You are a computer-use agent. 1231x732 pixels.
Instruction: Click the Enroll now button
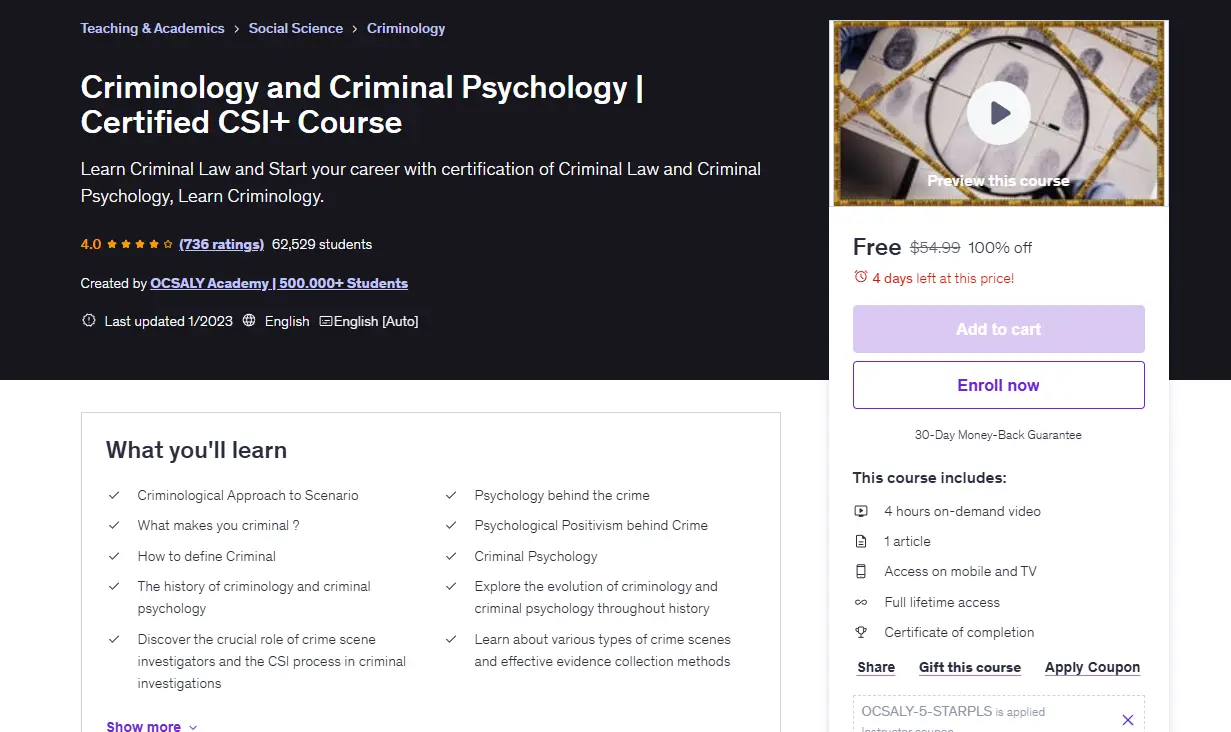click(x=998, y=385)
